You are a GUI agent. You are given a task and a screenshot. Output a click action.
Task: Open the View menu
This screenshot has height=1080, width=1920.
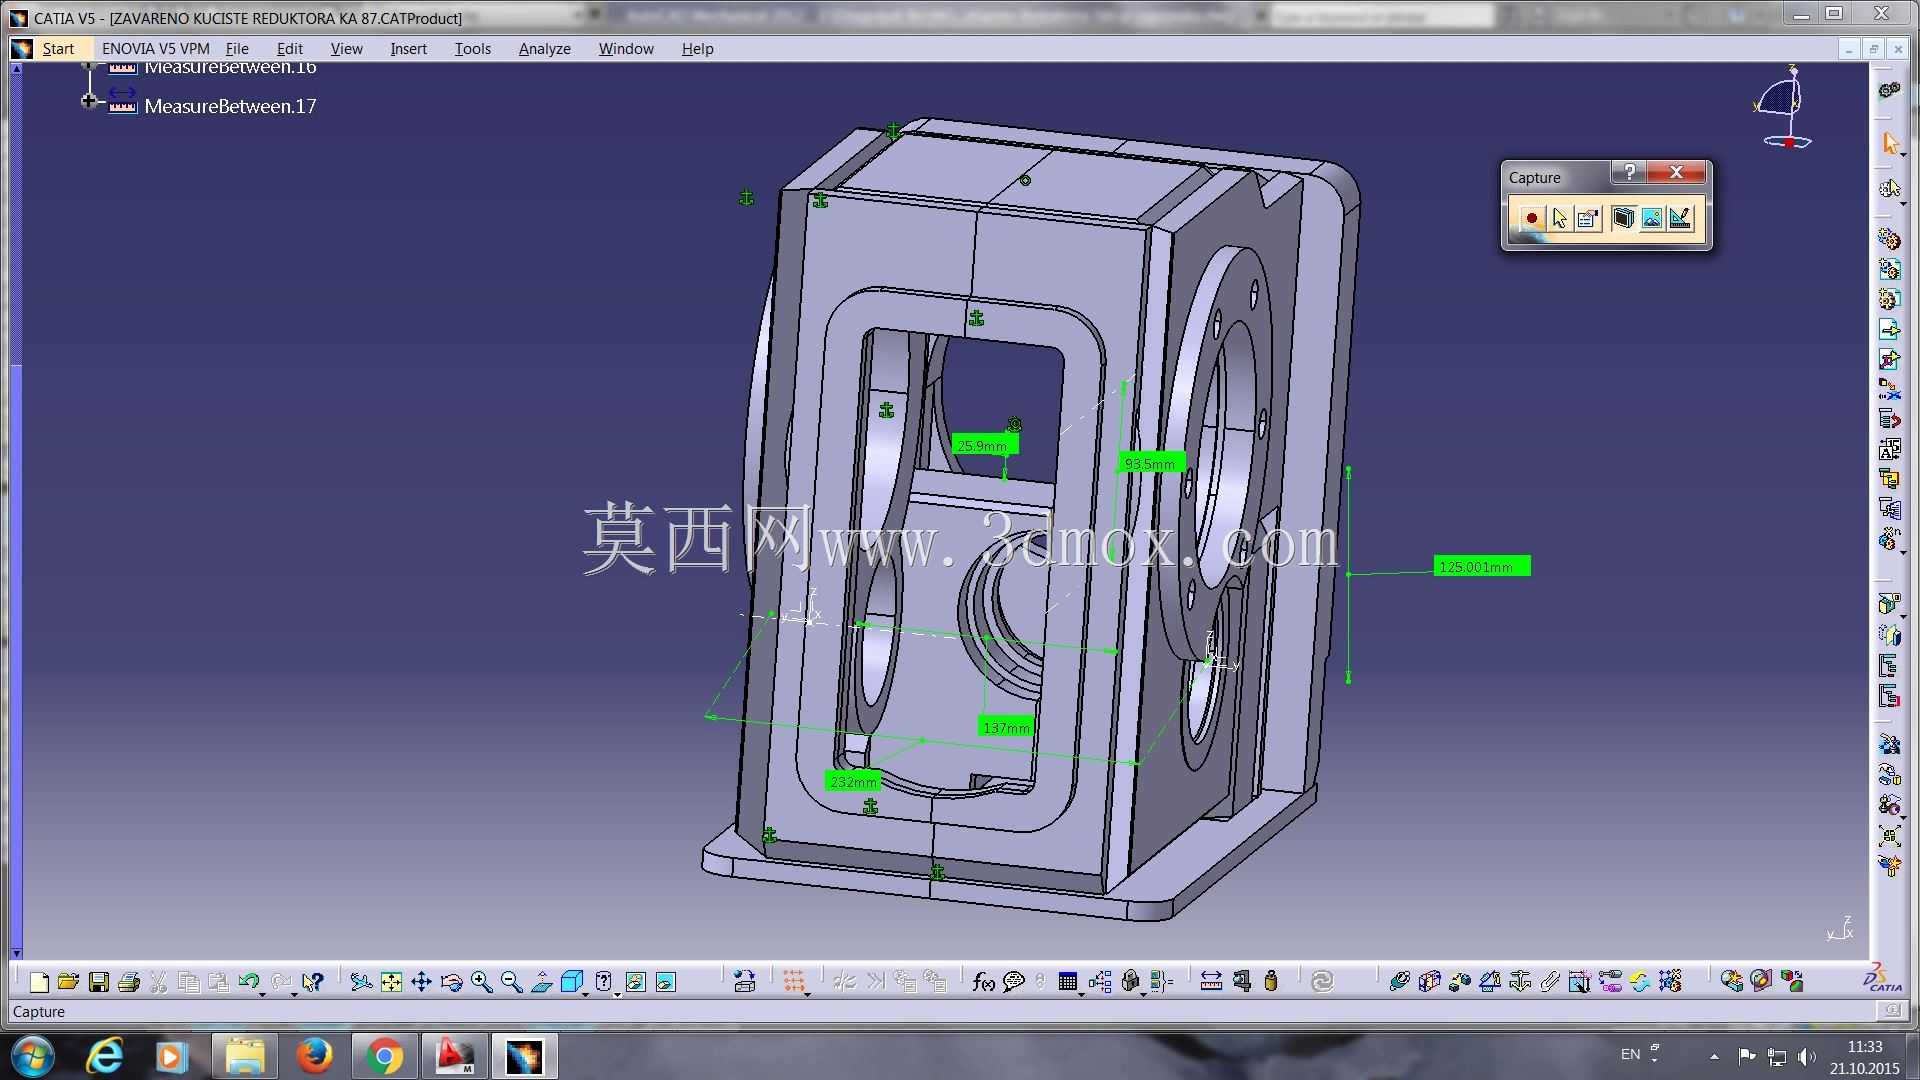click(x=347, y=48)
